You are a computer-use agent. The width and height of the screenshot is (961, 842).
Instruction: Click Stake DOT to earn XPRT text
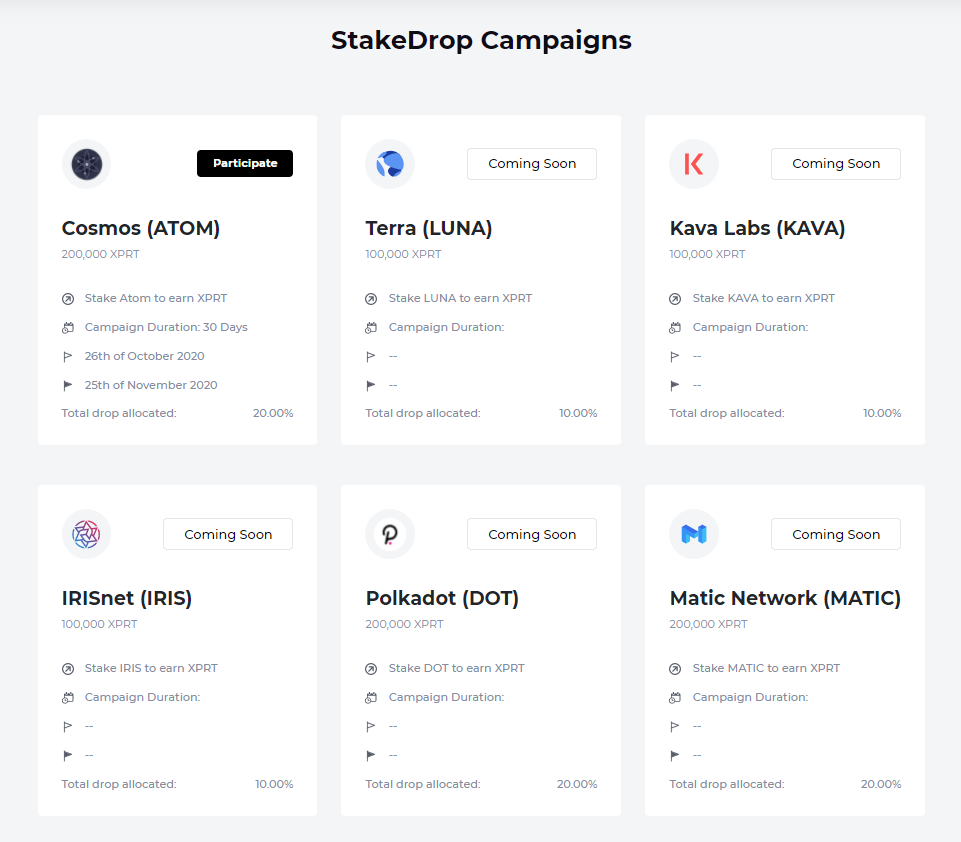[x=457, y=669]
